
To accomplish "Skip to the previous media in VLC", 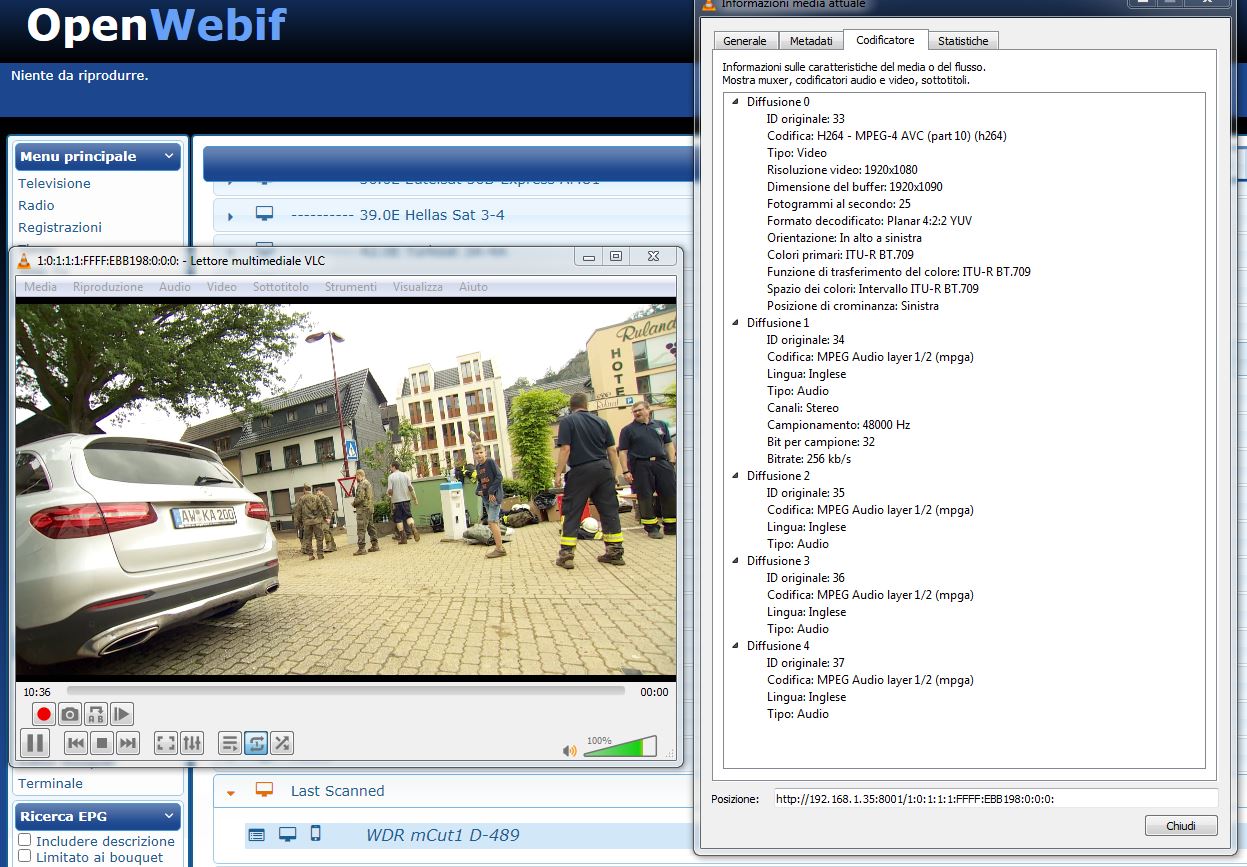I will (x=76, y=743).
